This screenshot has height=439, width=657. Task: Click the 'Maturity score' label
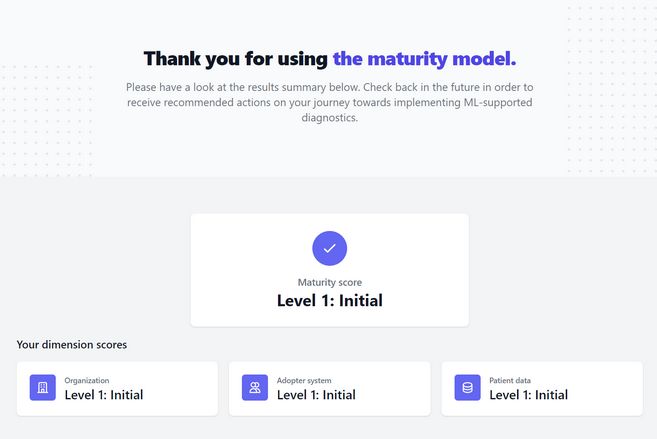click(330, 282)
